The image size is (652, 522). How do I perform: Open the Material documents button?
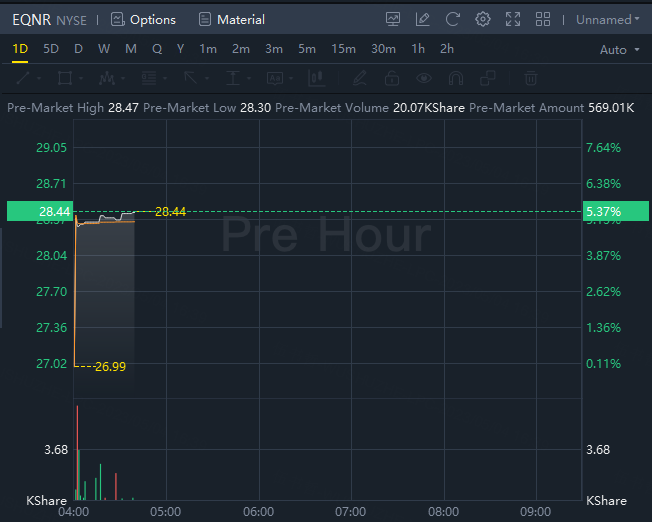click(x=232, y=20)
